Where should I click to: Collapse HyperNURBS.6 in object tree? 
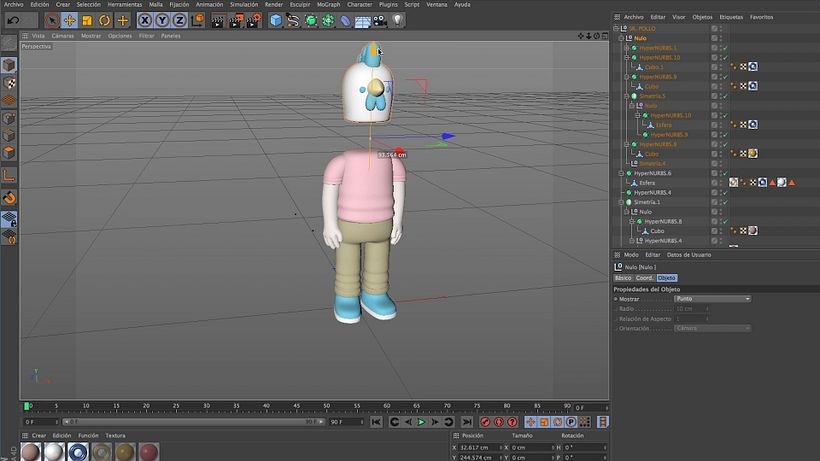tap(621, 173)
